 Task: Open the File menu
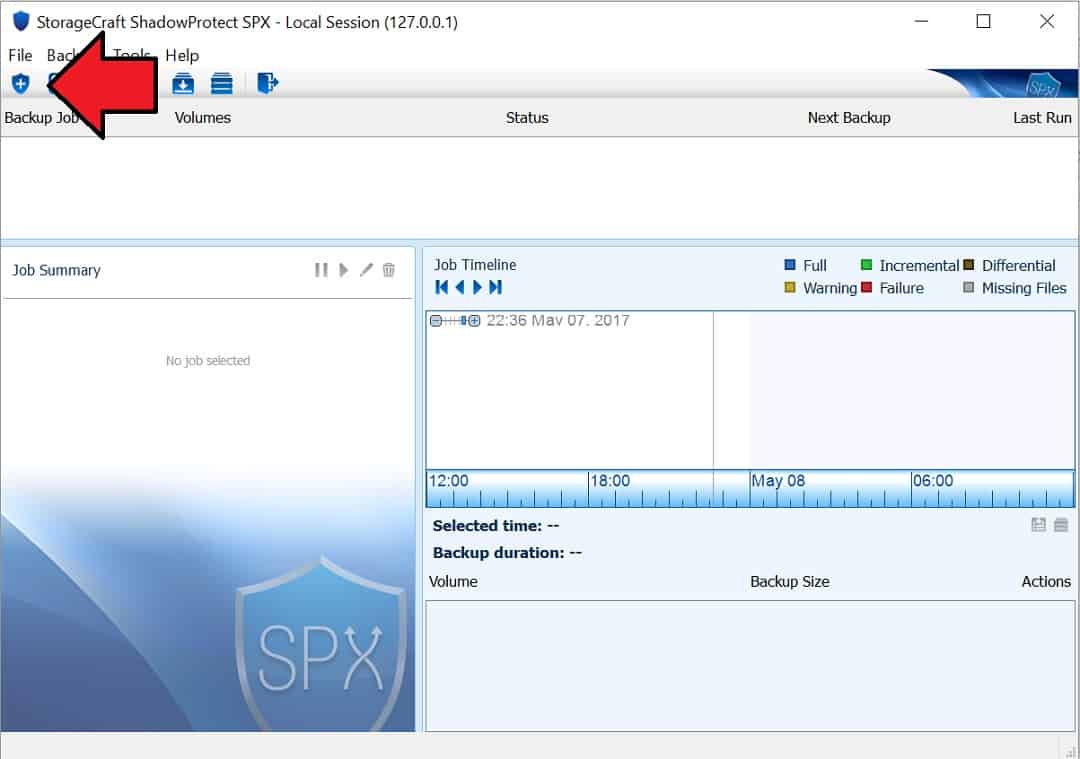pyautogui.click(x=20, y=55)
